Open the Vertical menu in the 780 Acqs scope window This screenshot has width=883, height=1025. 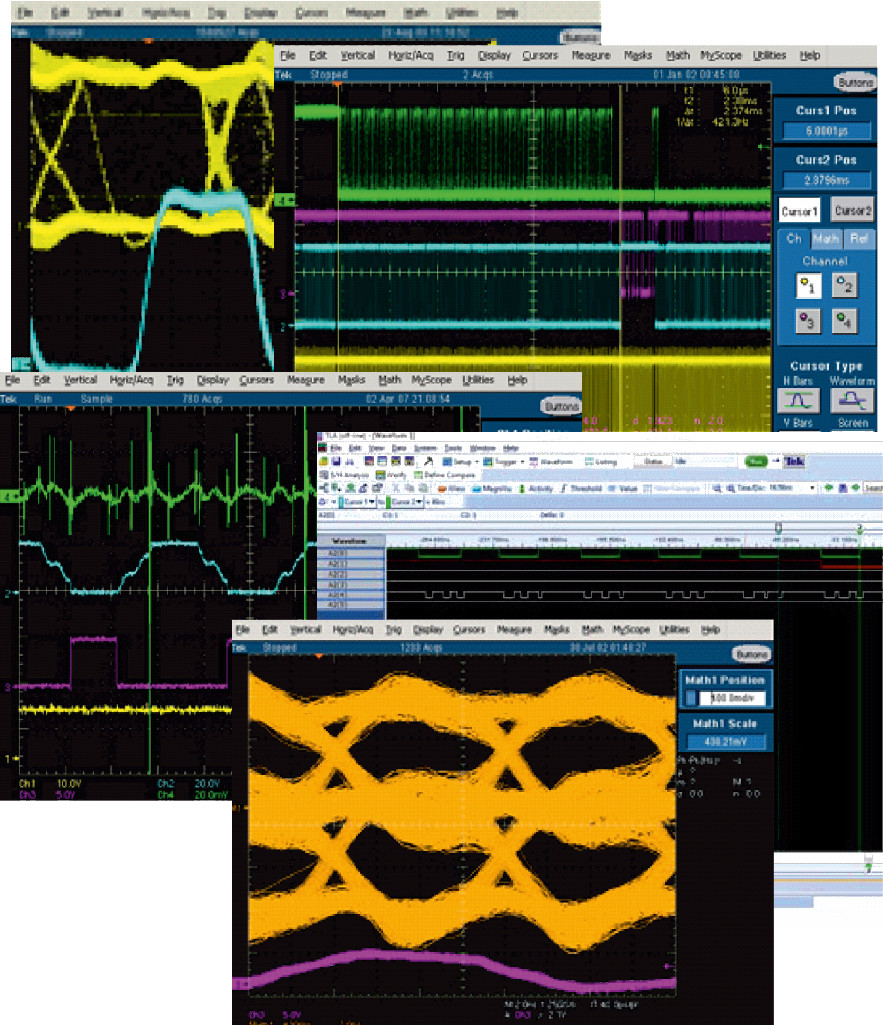(80, 380)
